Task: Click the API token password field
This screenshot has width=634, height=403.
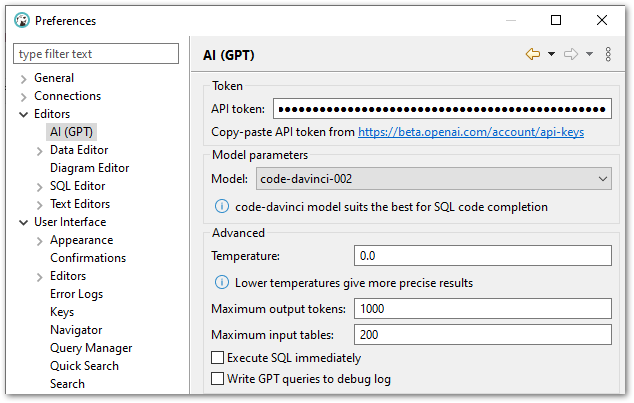Action: pyautogui.click(x=442, y=109)
